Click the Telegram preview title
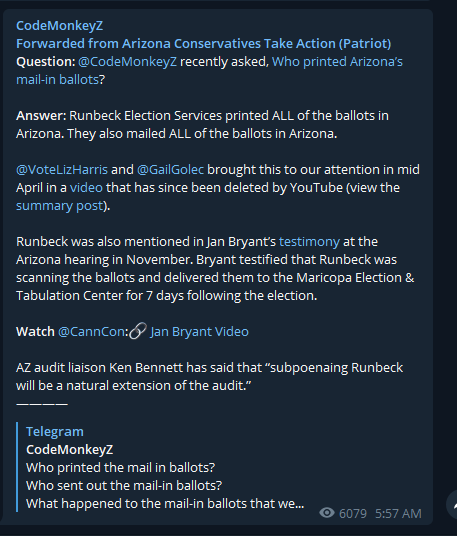457x536 pixels. (55, 431)
